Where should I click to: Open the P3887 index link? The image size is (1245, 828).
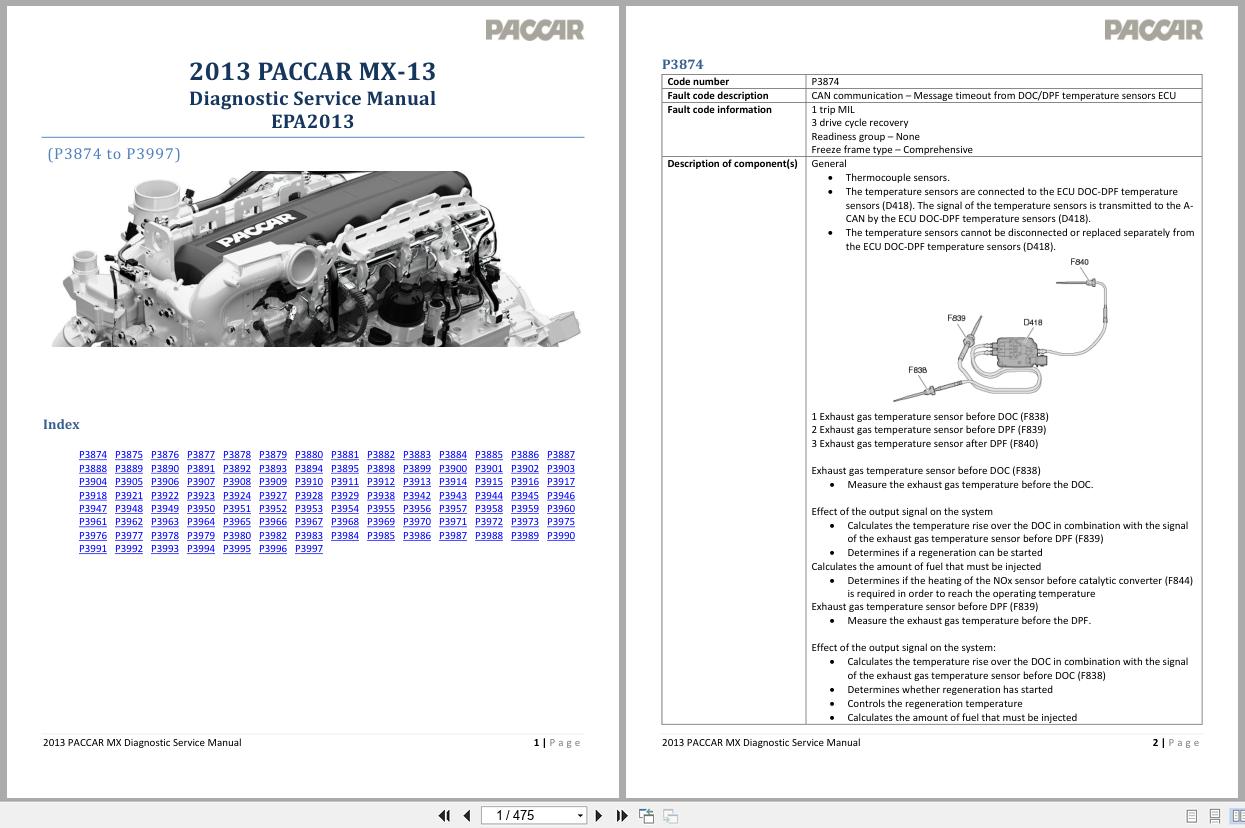(561, 455)
